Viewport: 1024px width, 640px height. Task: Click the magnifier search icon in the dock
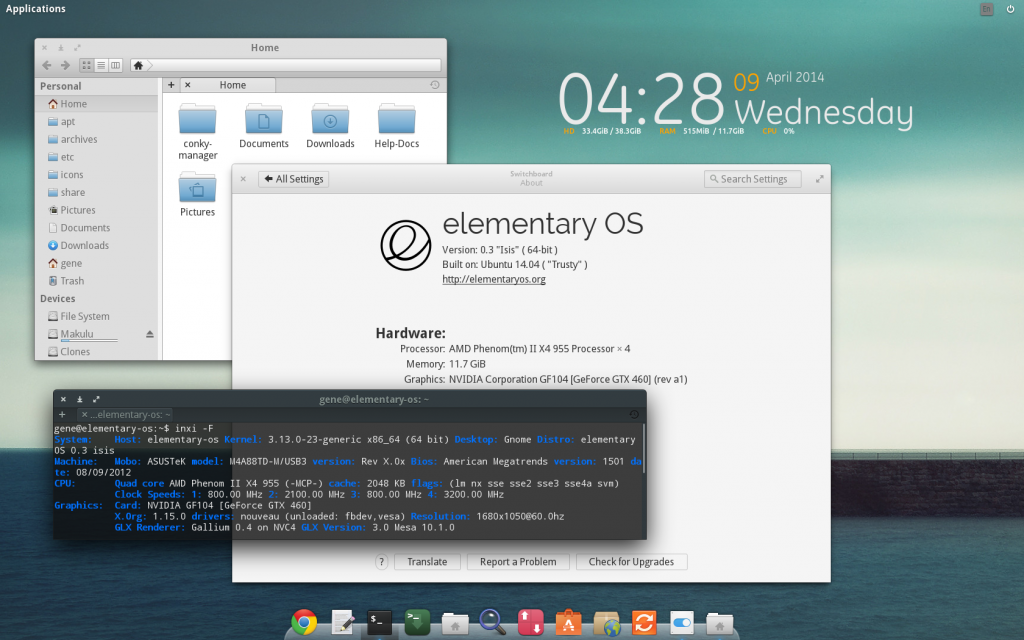(x=492, y=622)
